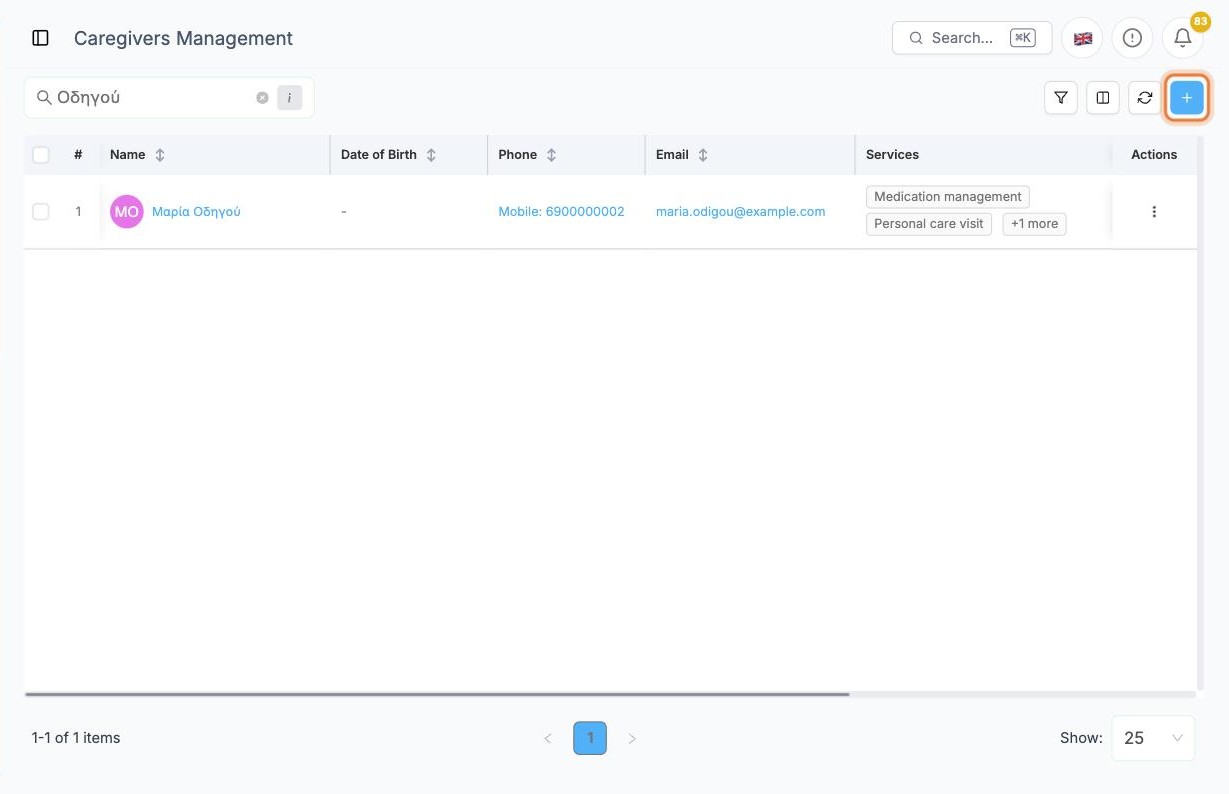This screenshot has width=1229, height=794.
Task: Open the maria.odigou@example.com email link
Action: point(740,212)
